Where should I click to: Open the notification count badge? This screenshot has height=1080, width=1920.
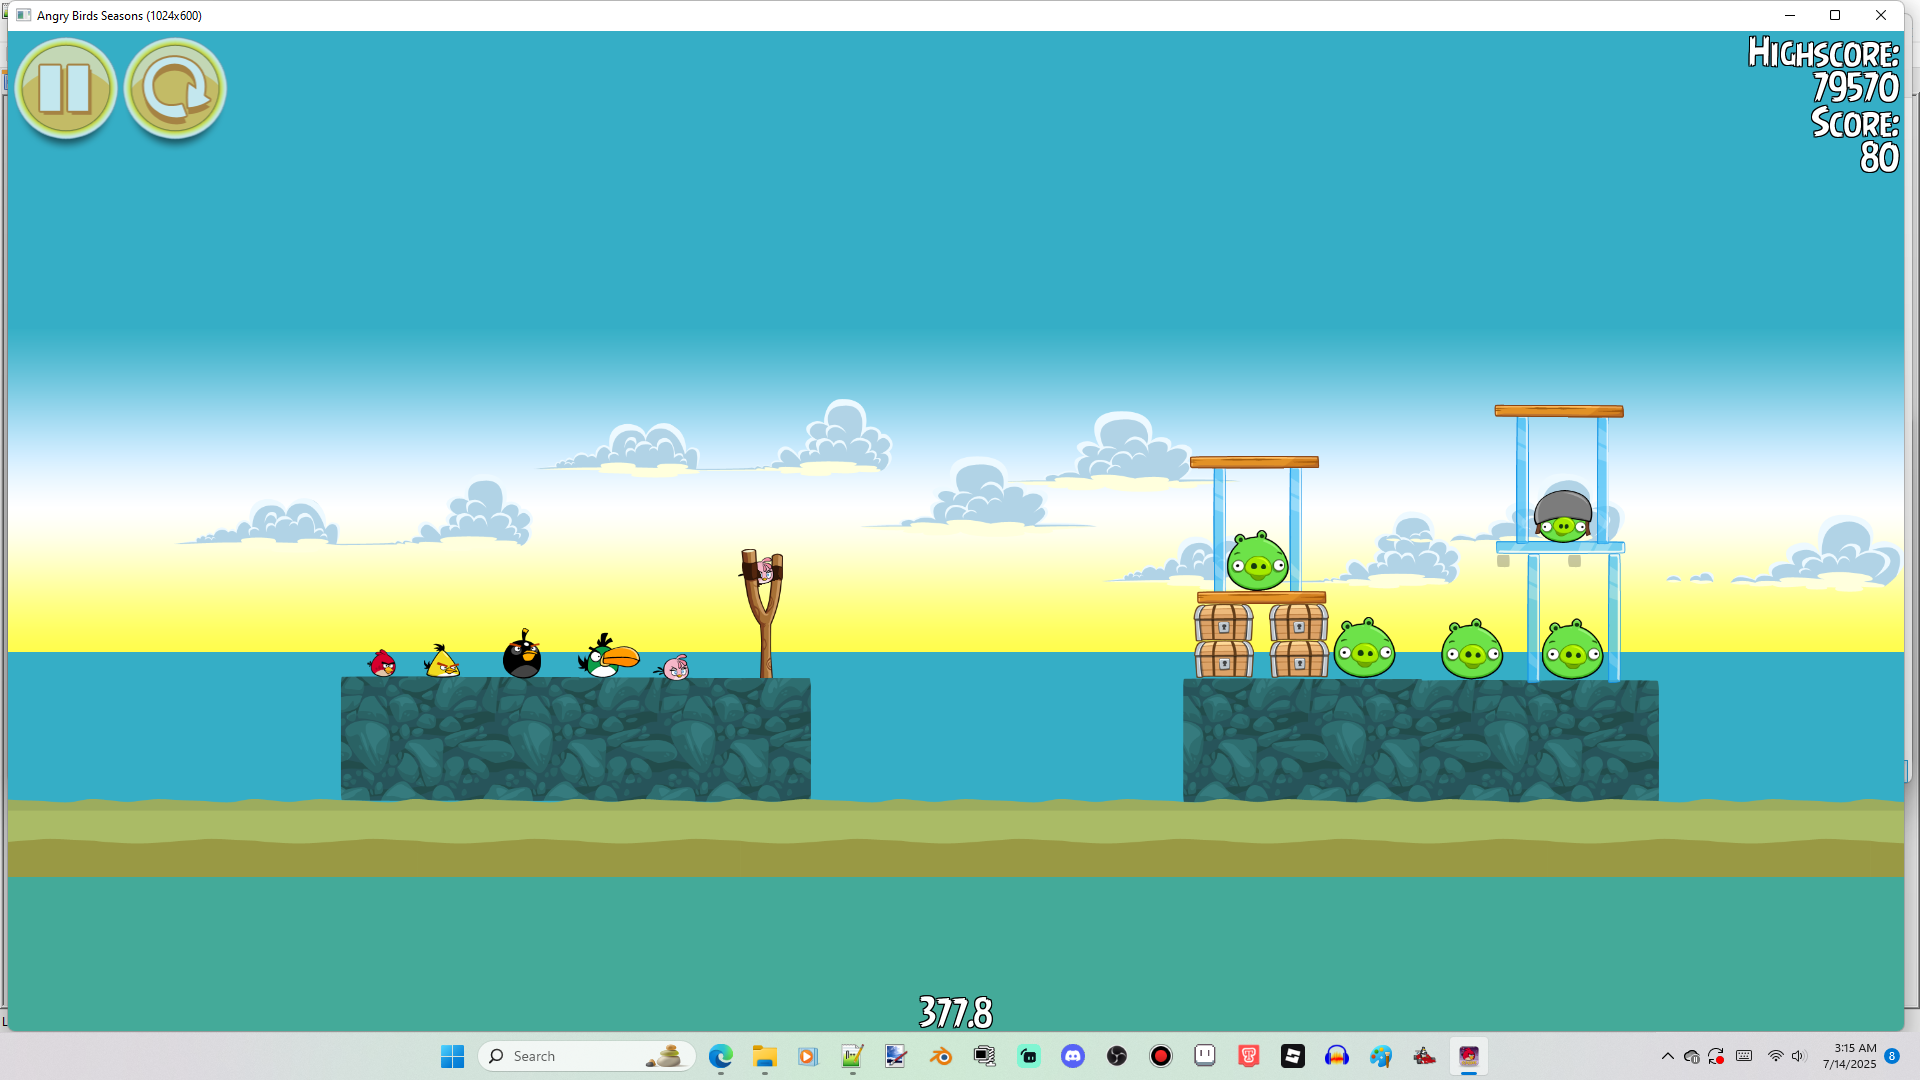(x=1892, y=1056)
